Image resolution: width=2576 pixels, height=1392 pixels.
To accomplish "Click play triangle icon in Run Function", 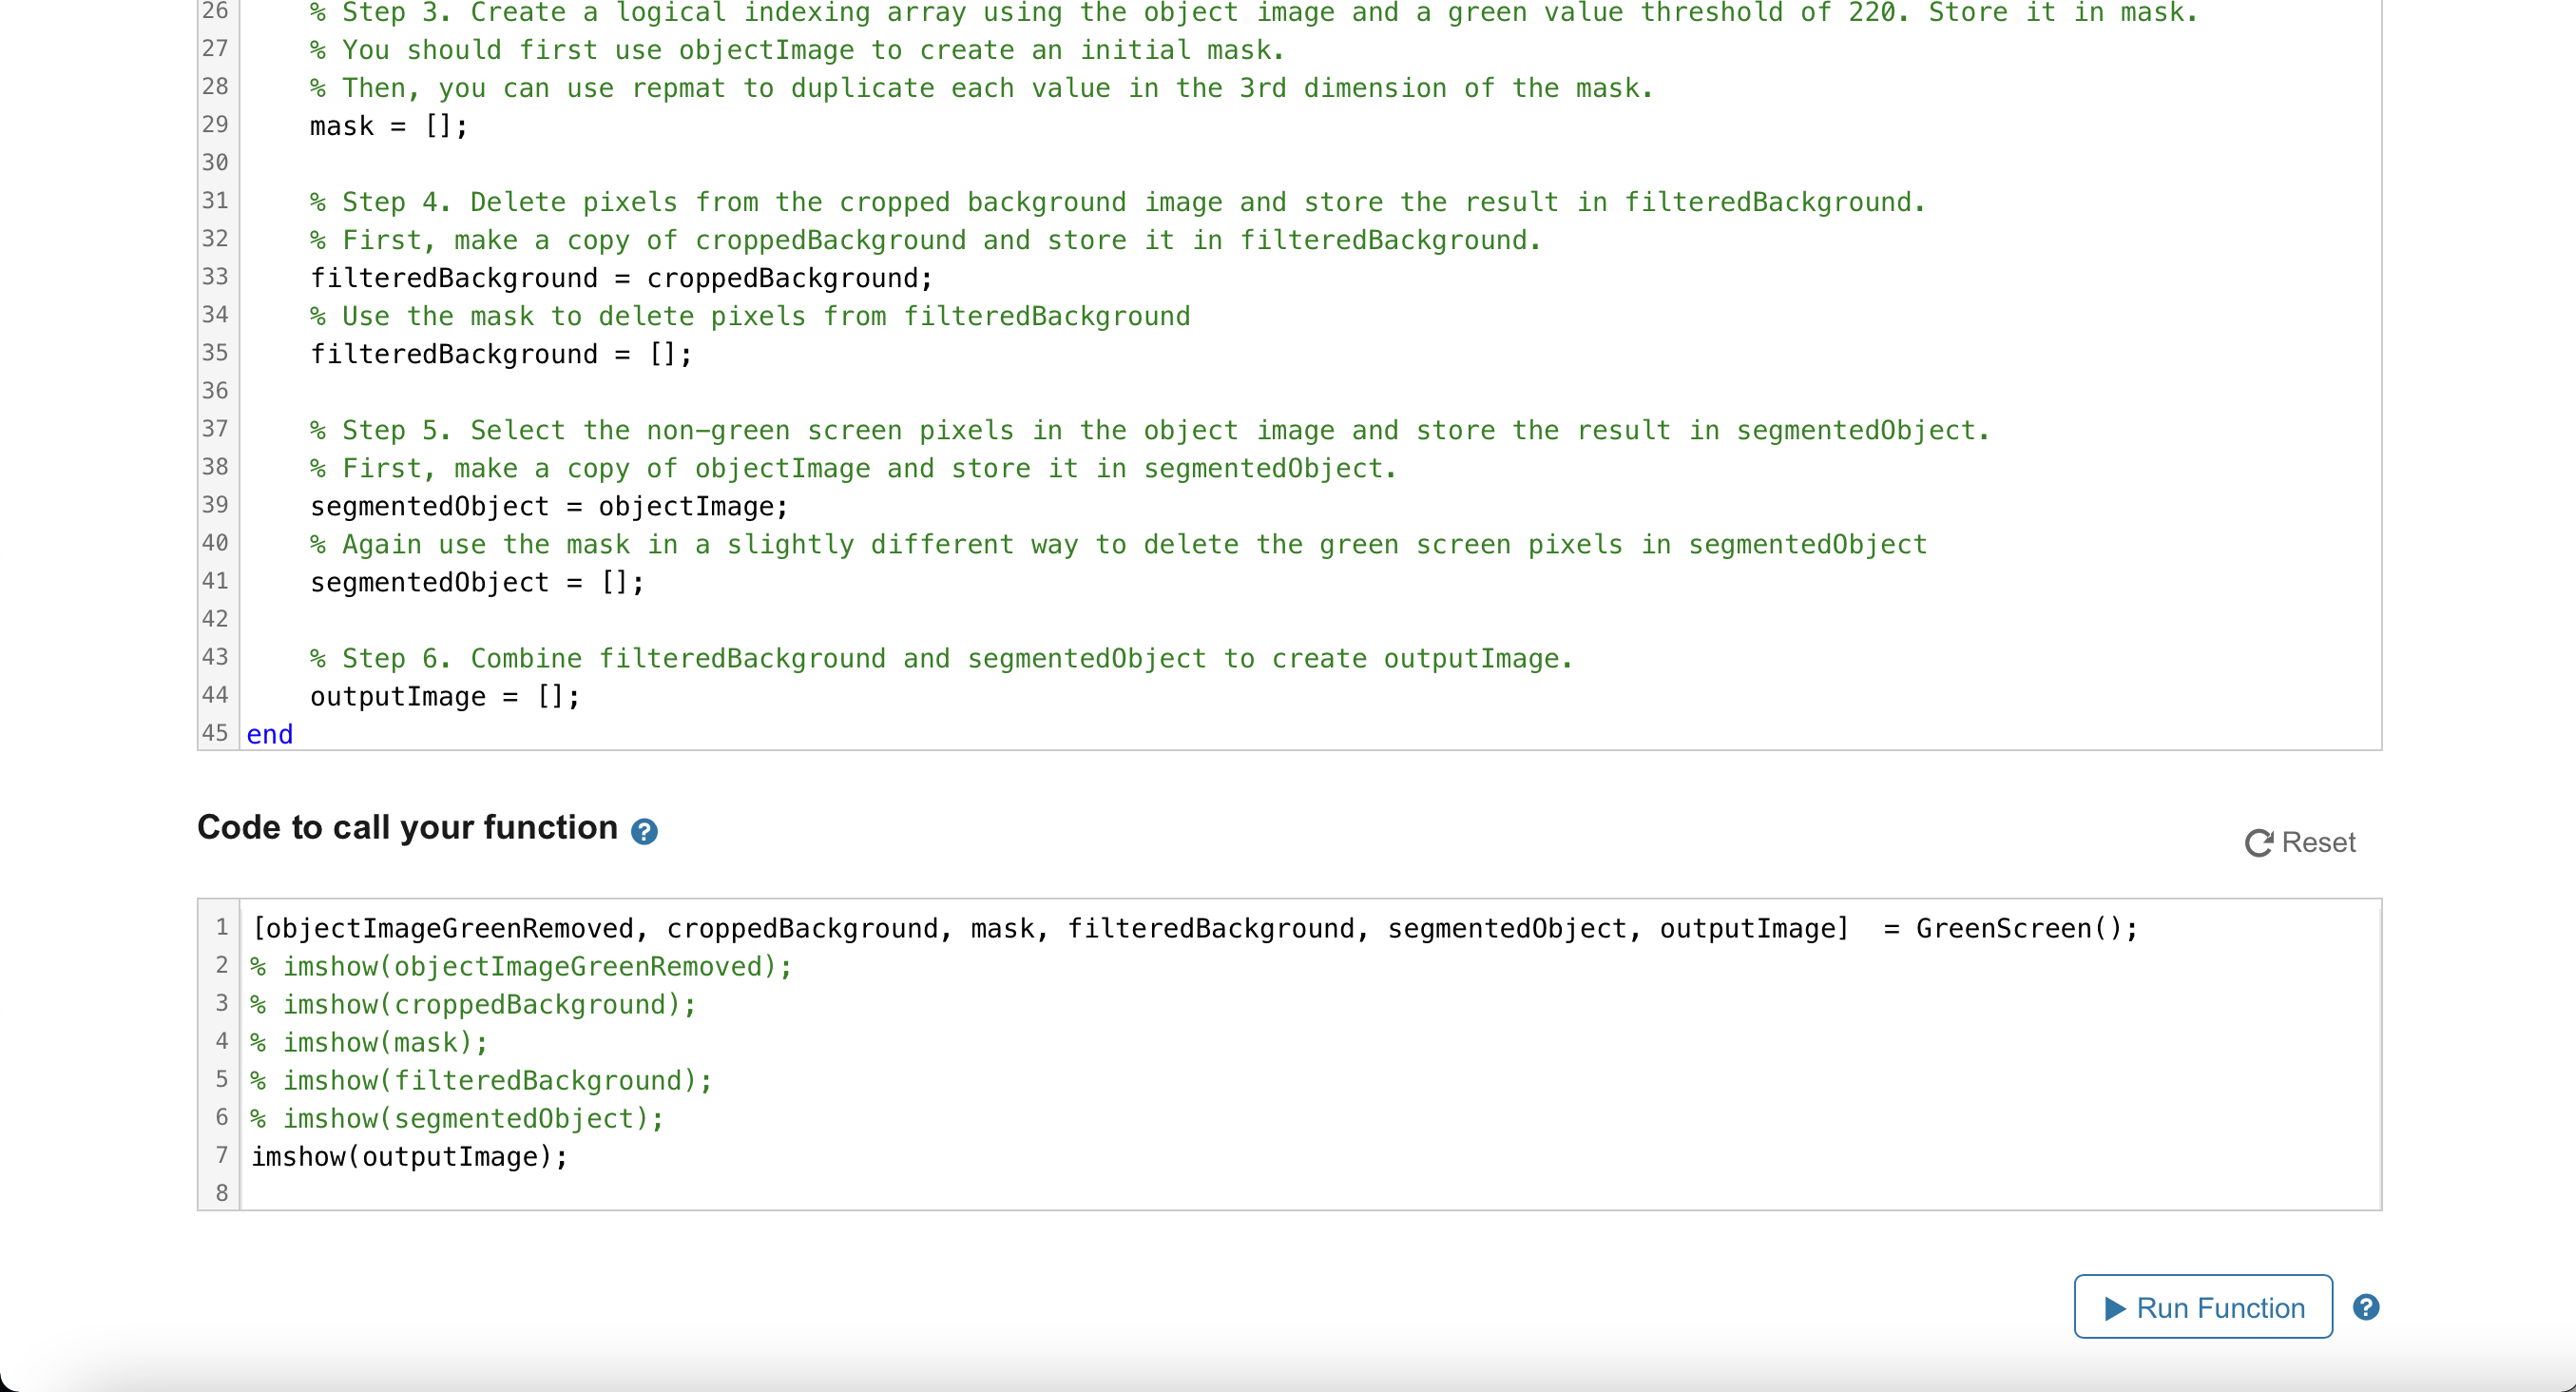I will pos(2114,1308).
